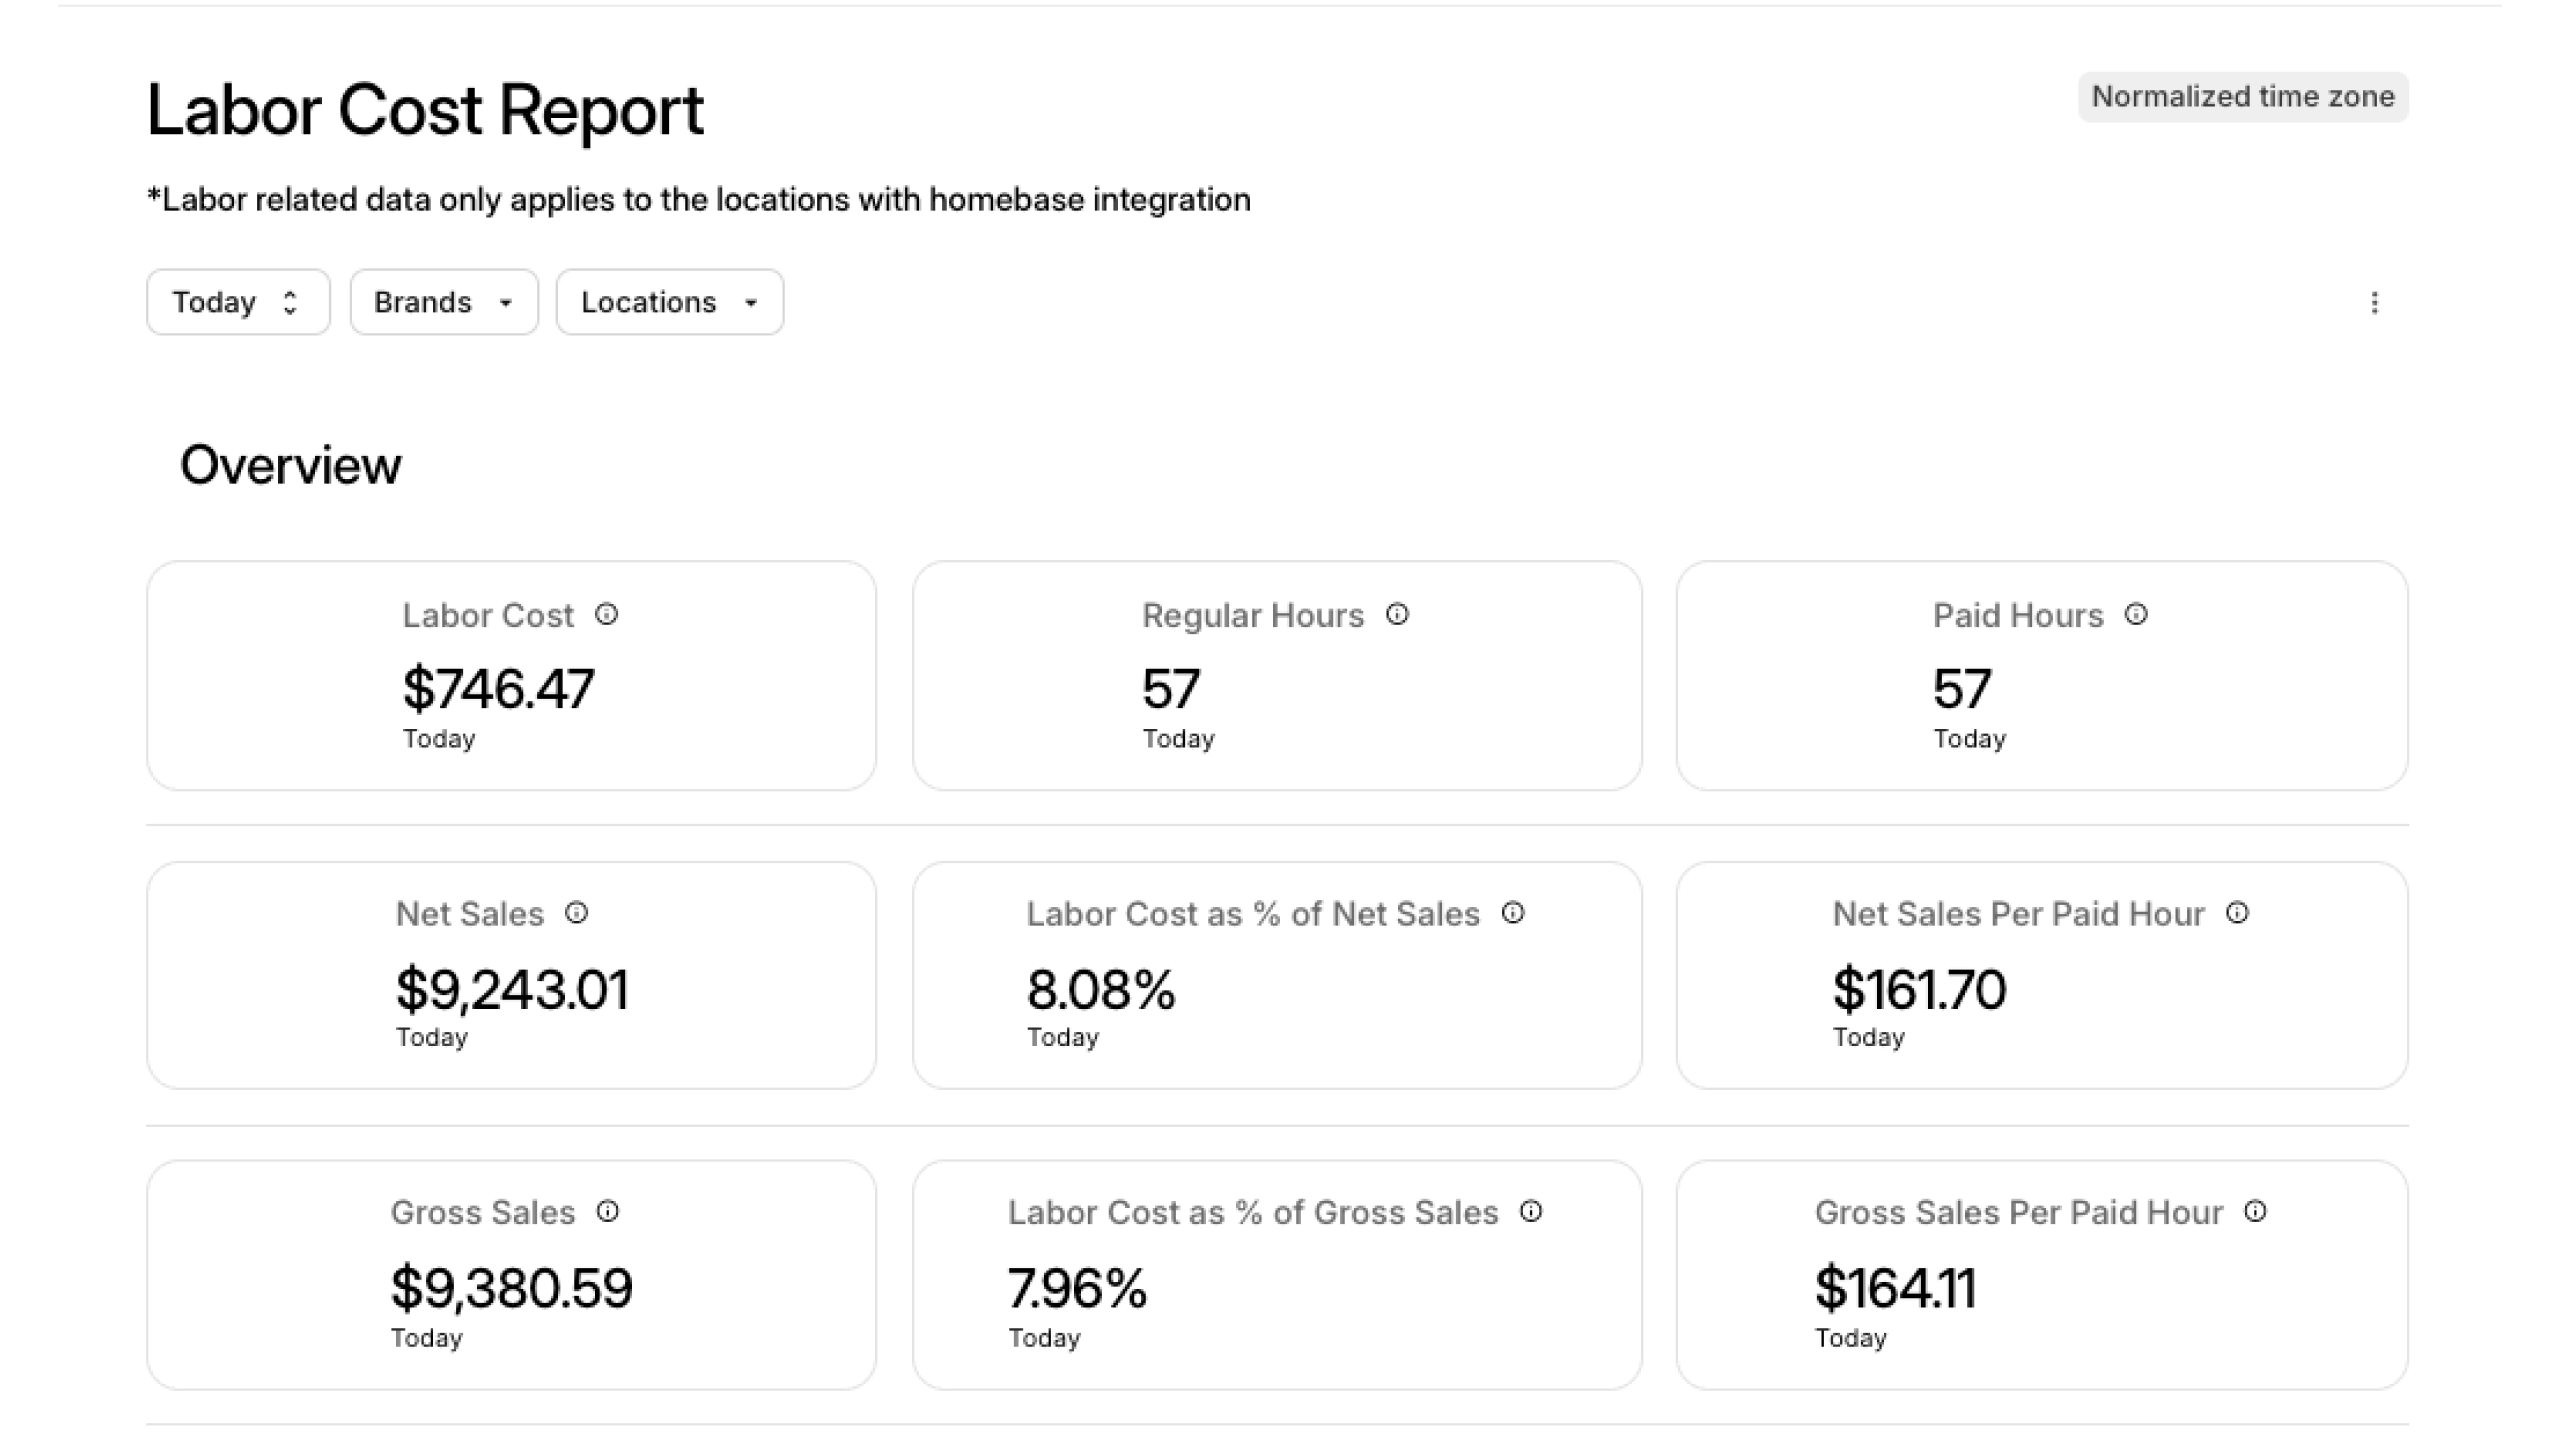The height and width of the screenshot is (1444, 2560).
Task: Click the Paid Hours 57 card
Action: pyautogui.click(x=2041, y=676)
